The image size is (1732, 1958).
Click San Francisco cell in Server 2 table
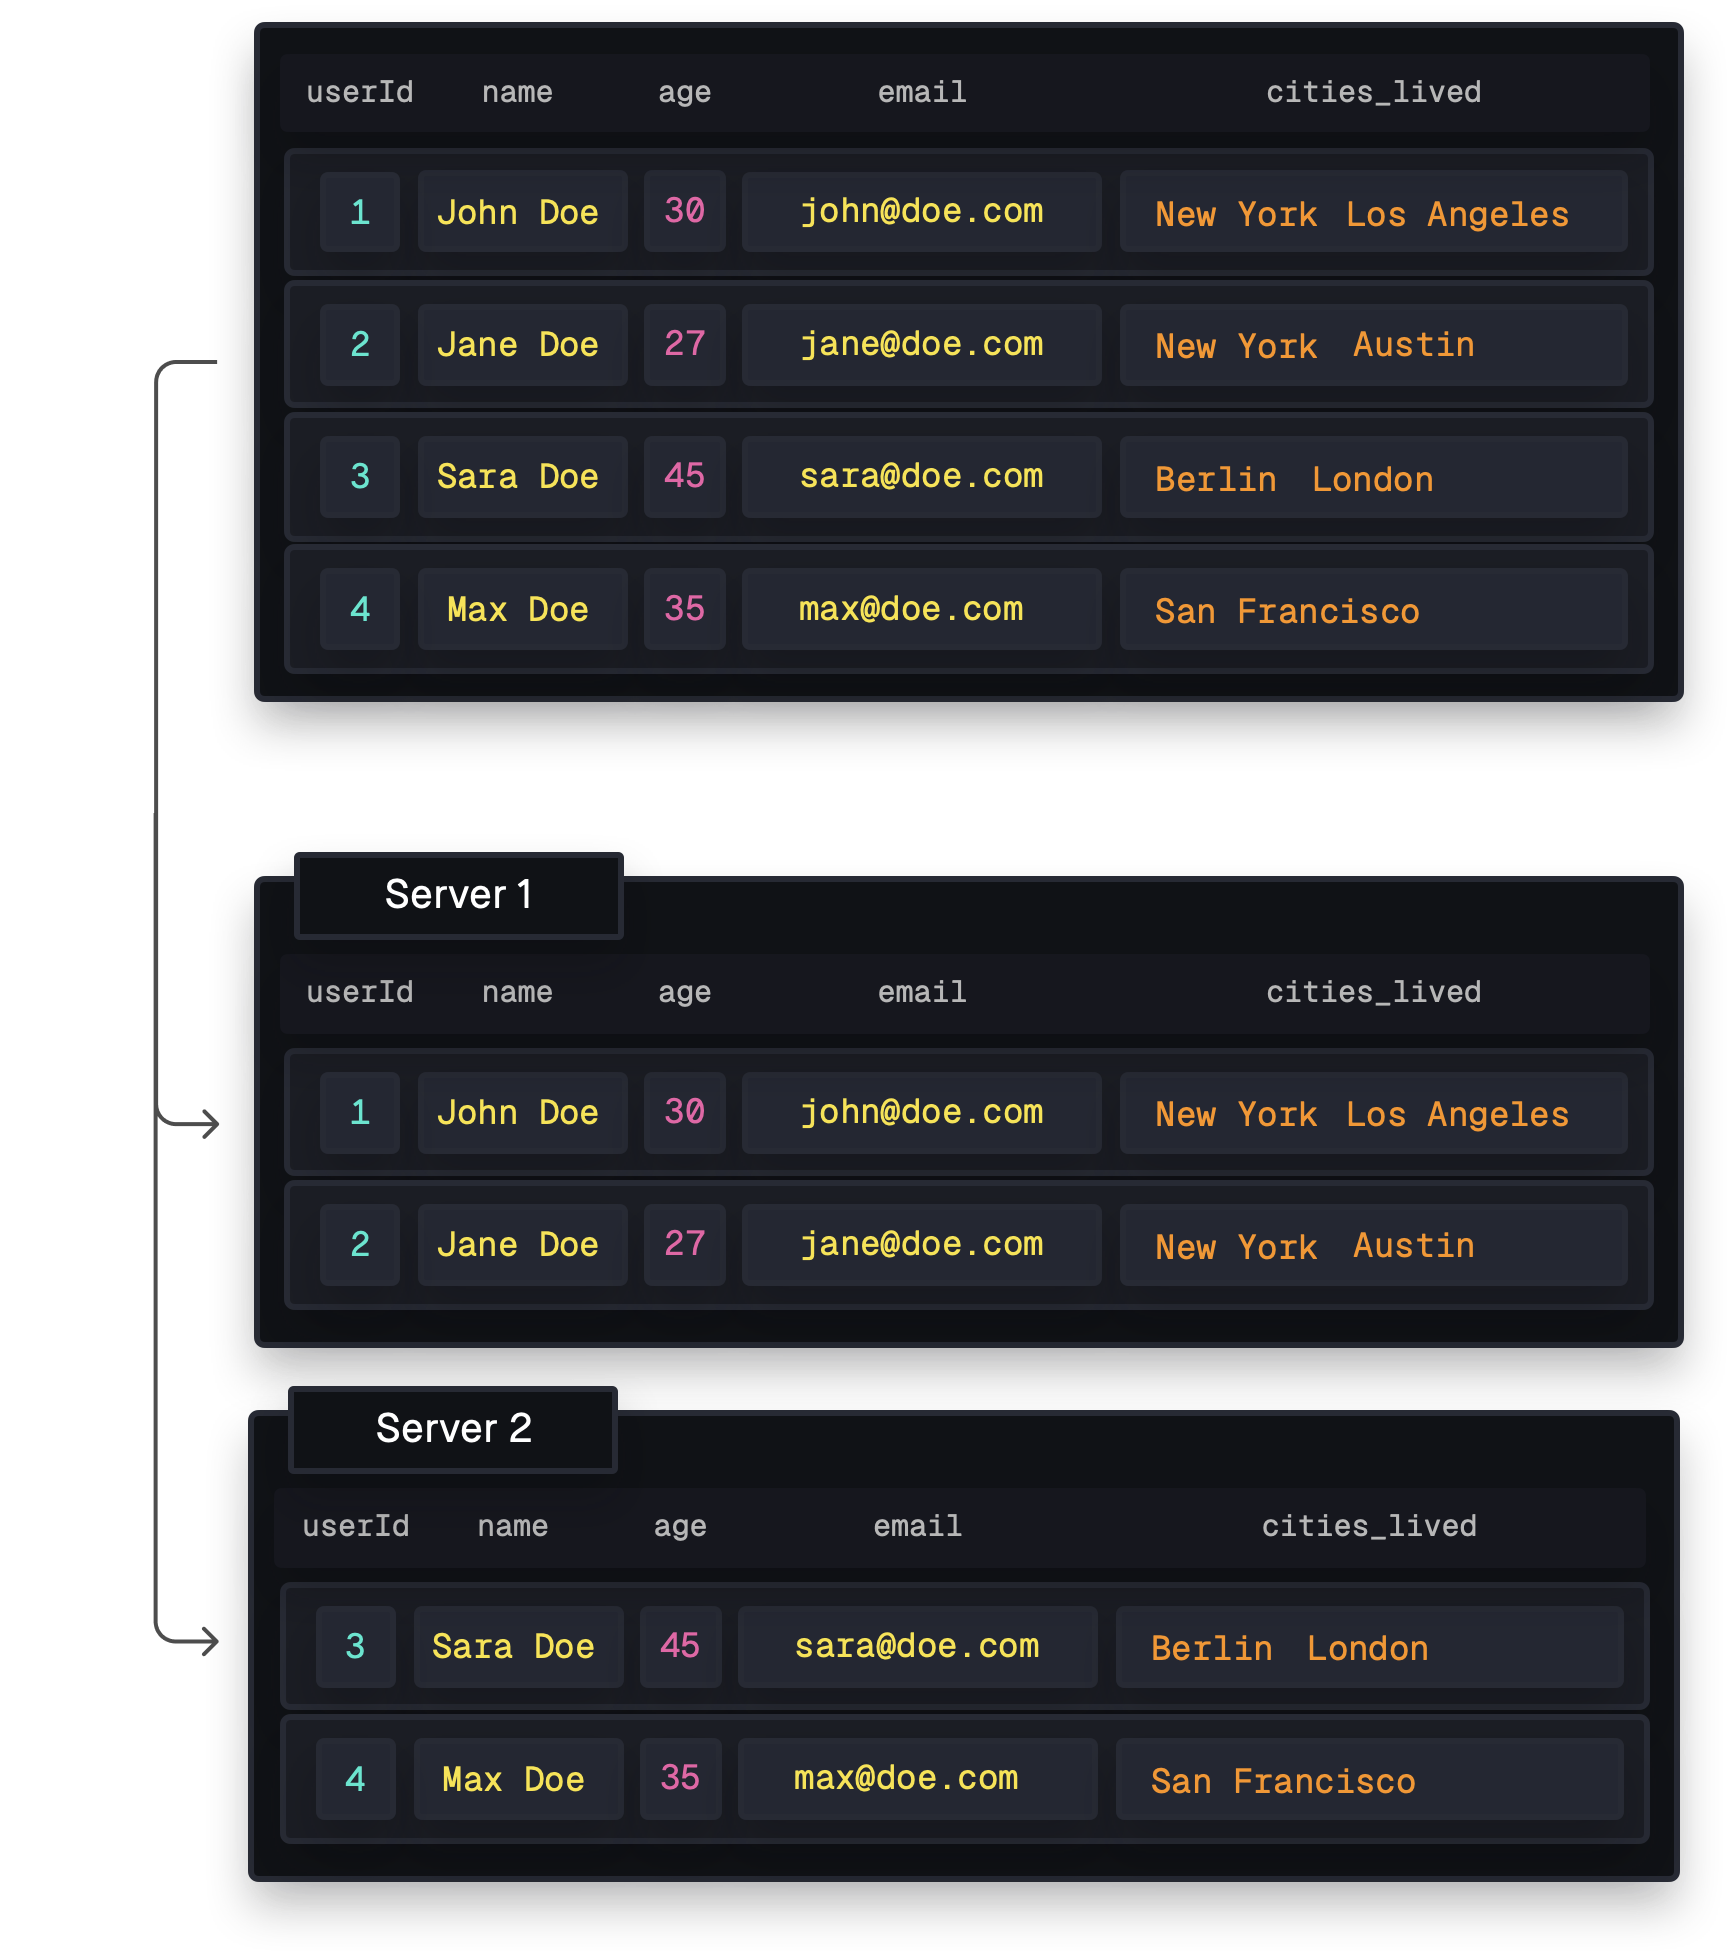(x=1369, y=1779)
